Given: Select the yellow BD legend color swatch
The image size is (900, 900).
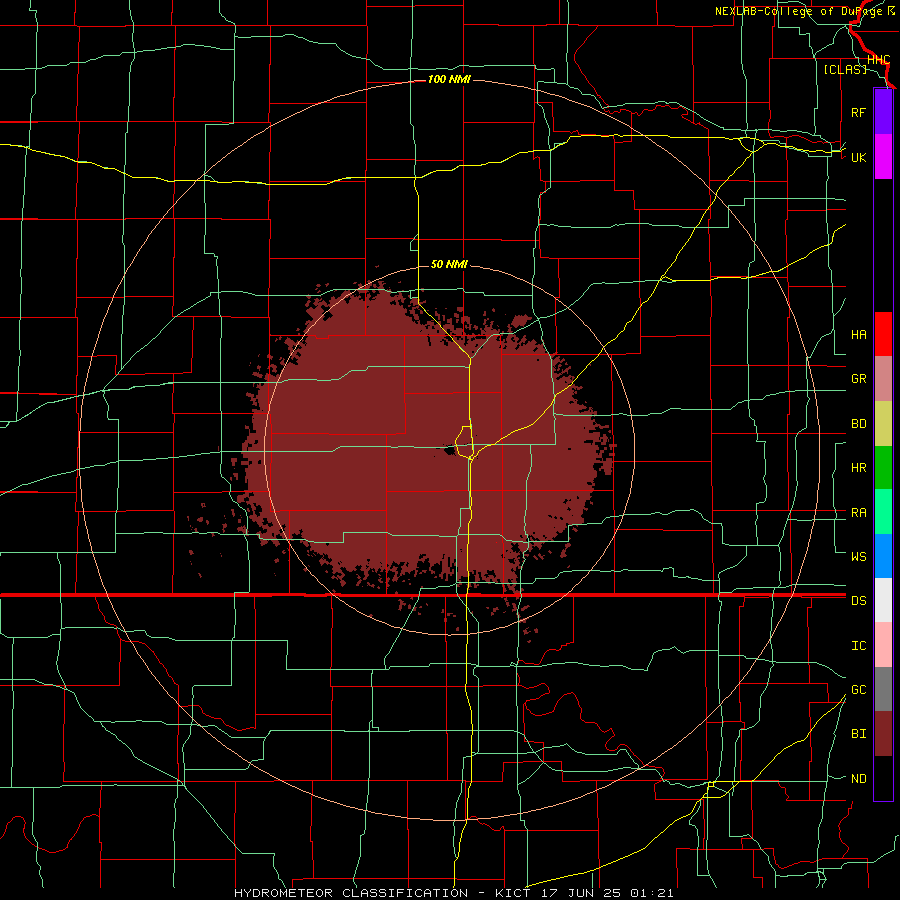Looking at the screenshot, I should tap(883, 424).
